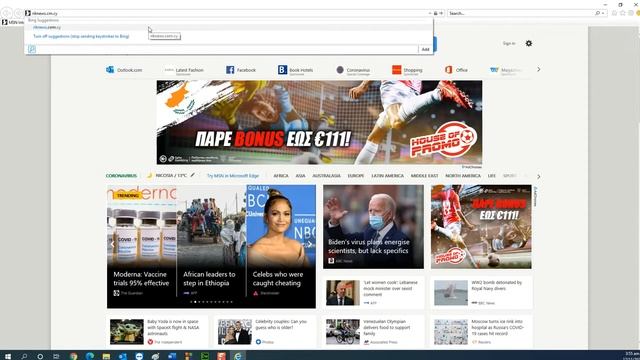
Task: Launch Google Chrome from taskbar
Action: [73, 356]
